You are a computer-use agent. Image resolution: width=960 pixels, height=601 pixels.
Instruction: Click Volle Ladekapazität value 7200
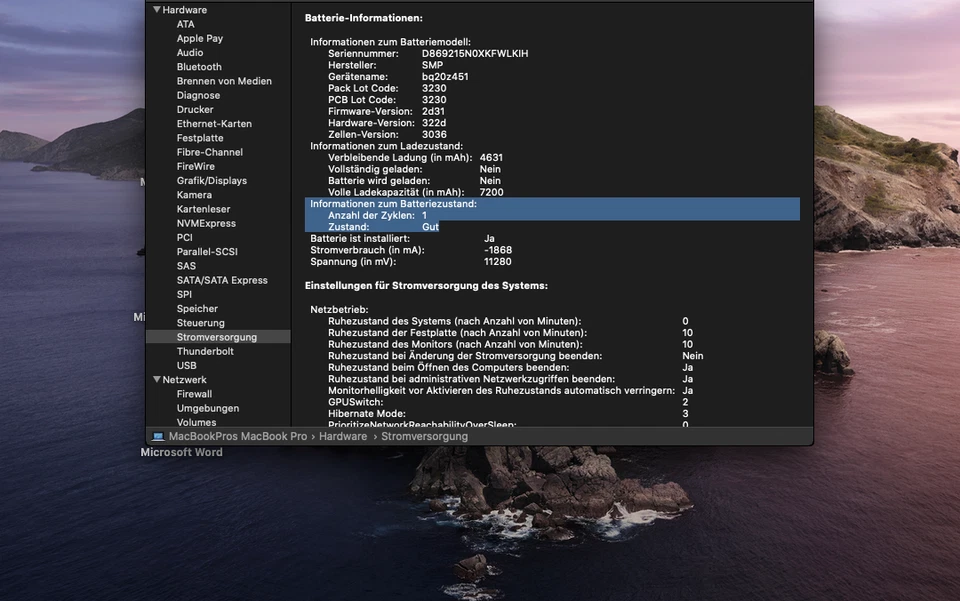click(491, 192)
